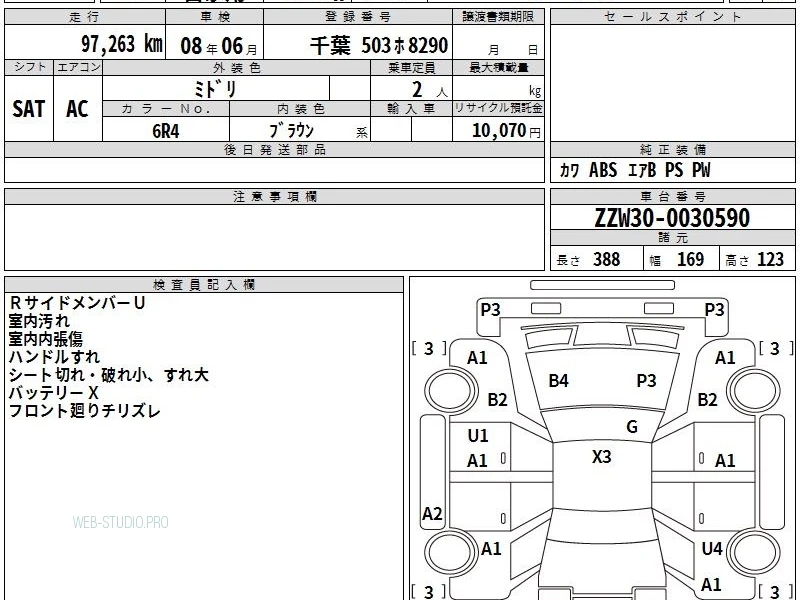The image size is (800, 600).
Task: Click seating capacity value 2 人
Action: tap(429, 90)
